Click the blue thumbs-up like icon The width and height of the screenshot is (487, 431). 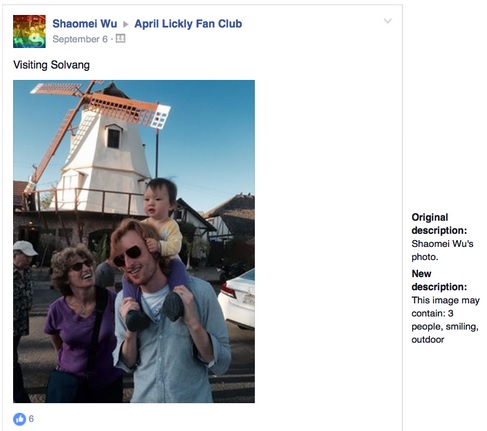pyautogui.click(x=20, y=419)
